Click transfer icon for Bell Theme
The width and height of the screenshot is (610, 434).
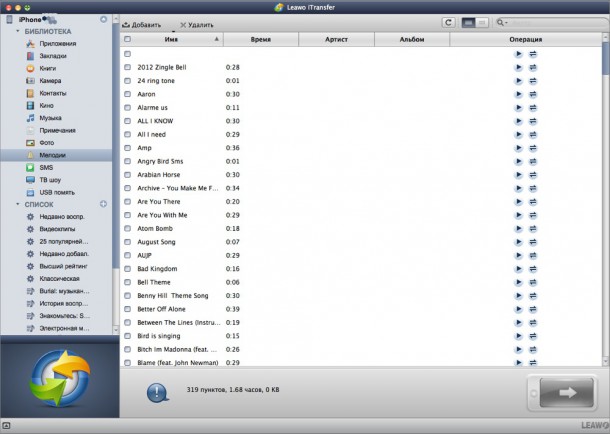click(x=533, y=282)
